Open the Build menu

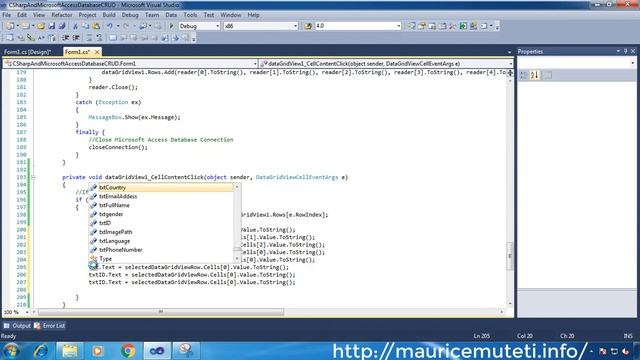click(109, 15)
